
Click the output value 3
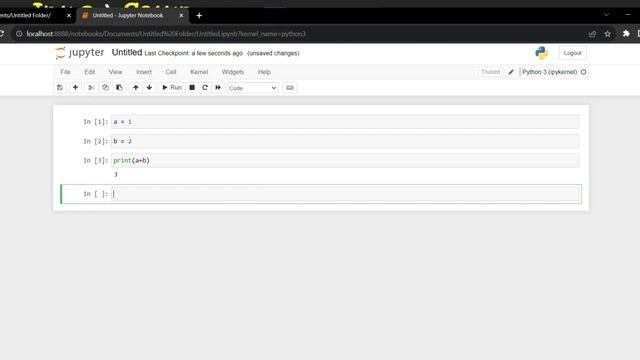pyautogui.click(x=116, y=174)
